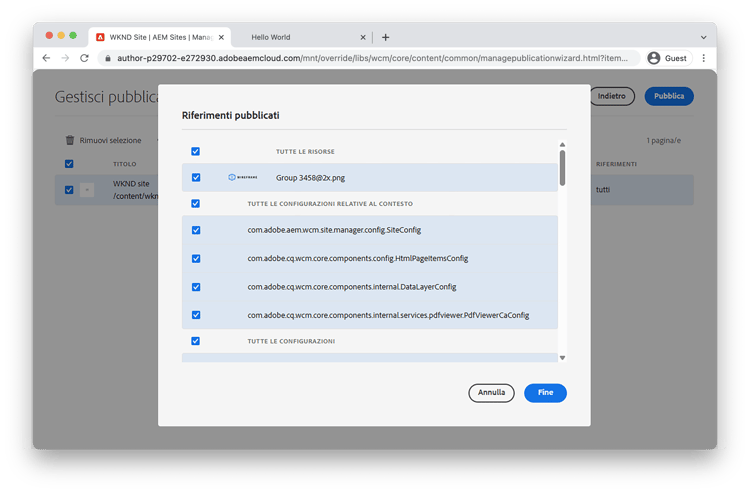
Task: Click the Fine button
Action: point(545,393)
